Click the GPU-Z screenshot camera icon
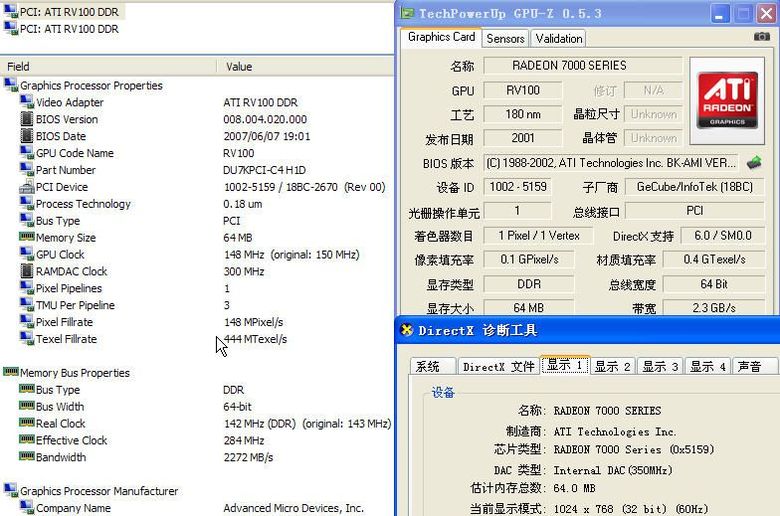 click(761, 37)
